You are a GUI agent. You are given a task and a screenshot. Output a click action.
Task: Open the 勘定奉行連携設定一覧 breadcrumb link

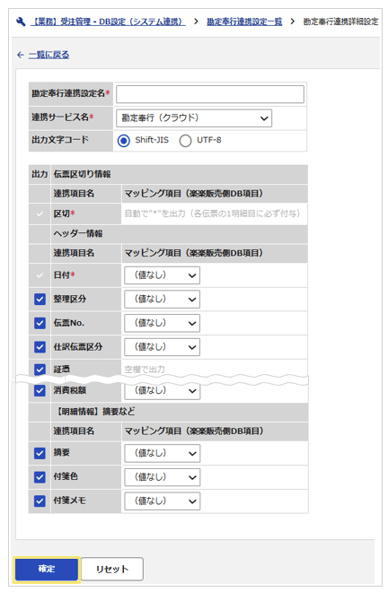pos(244,22)
